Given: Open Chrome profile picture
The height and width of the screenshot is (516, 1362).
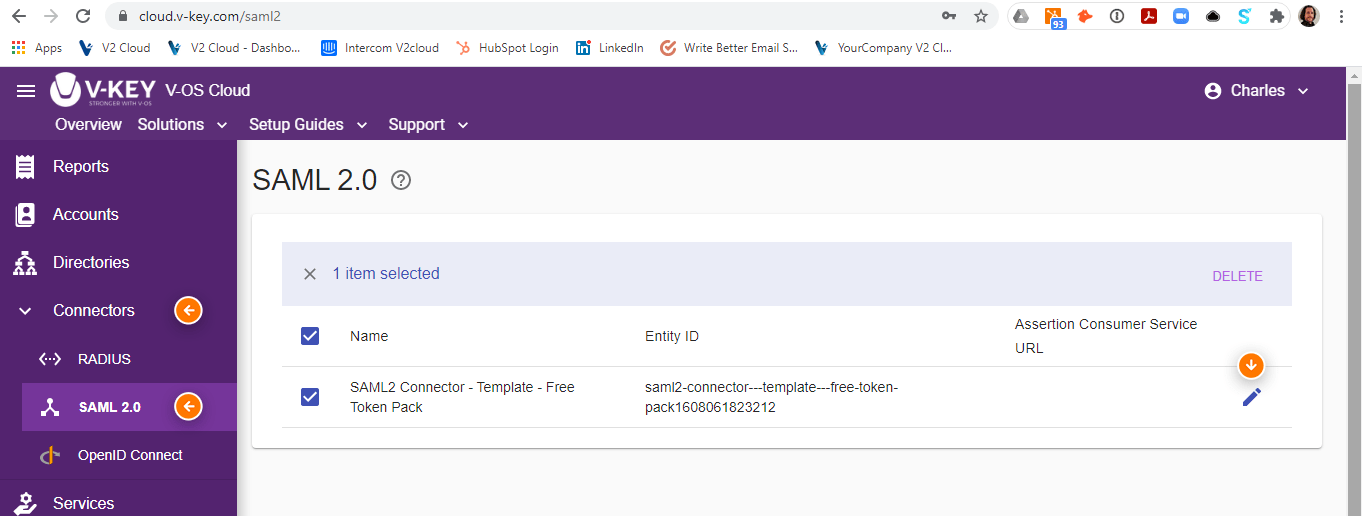Looking at the screenshot, I should (1309, 16).
